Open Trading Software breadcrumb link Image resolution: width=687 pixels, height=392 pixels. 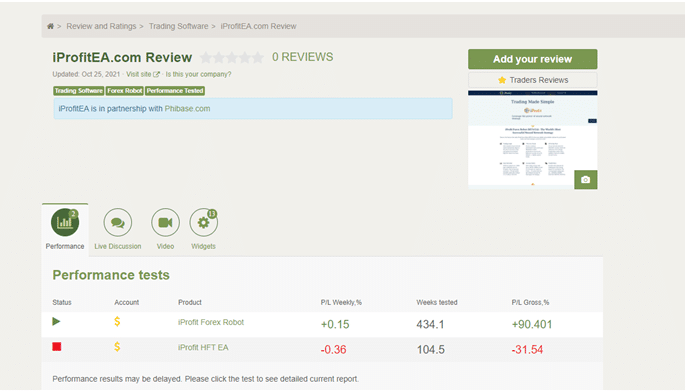[x=178, y=26]
